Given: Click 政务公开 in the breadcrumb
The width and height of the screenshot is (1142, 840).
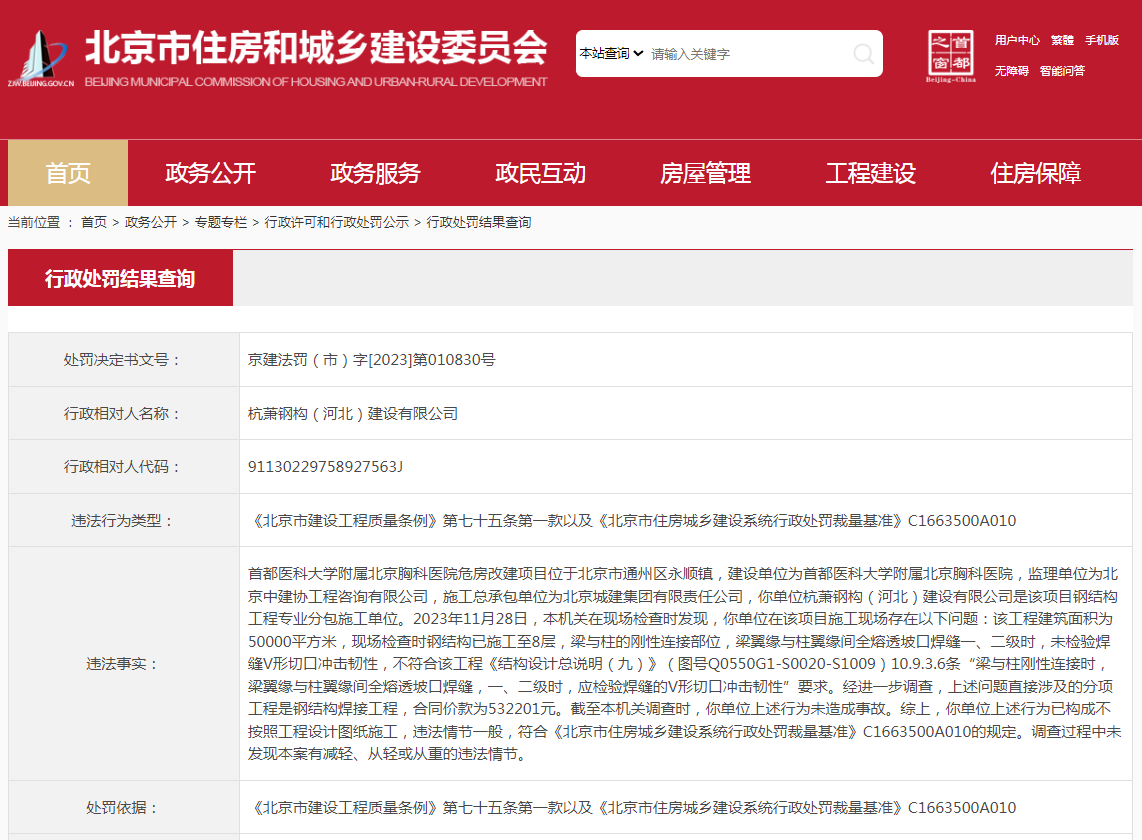Looking at the screenshot, I should [151, 222].
